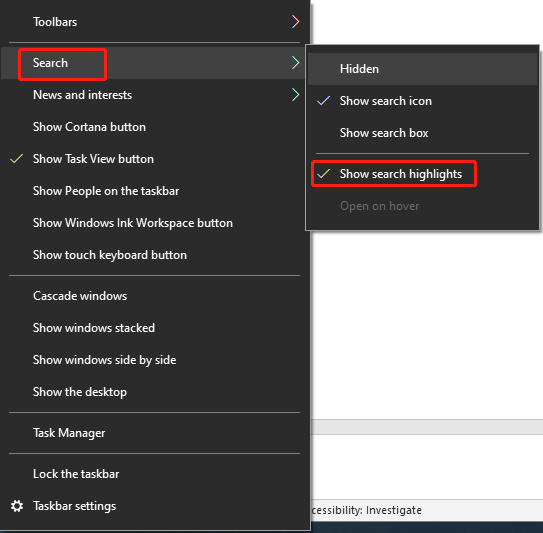Choose Cascade windows
Image resolution: width=543 pixels, height=533 pixels.
[154, 296]
